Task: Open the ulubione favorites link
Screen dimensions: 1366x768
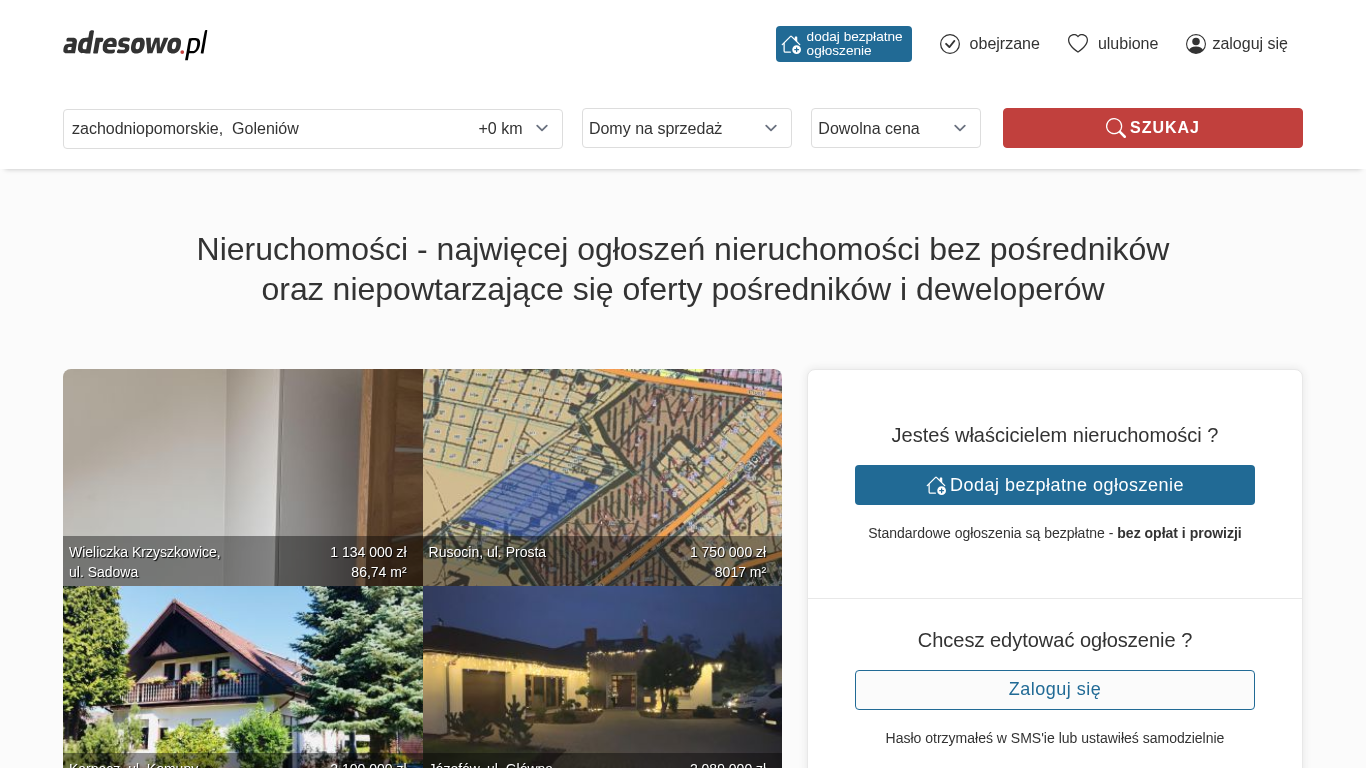Action: click(1127, 44)
